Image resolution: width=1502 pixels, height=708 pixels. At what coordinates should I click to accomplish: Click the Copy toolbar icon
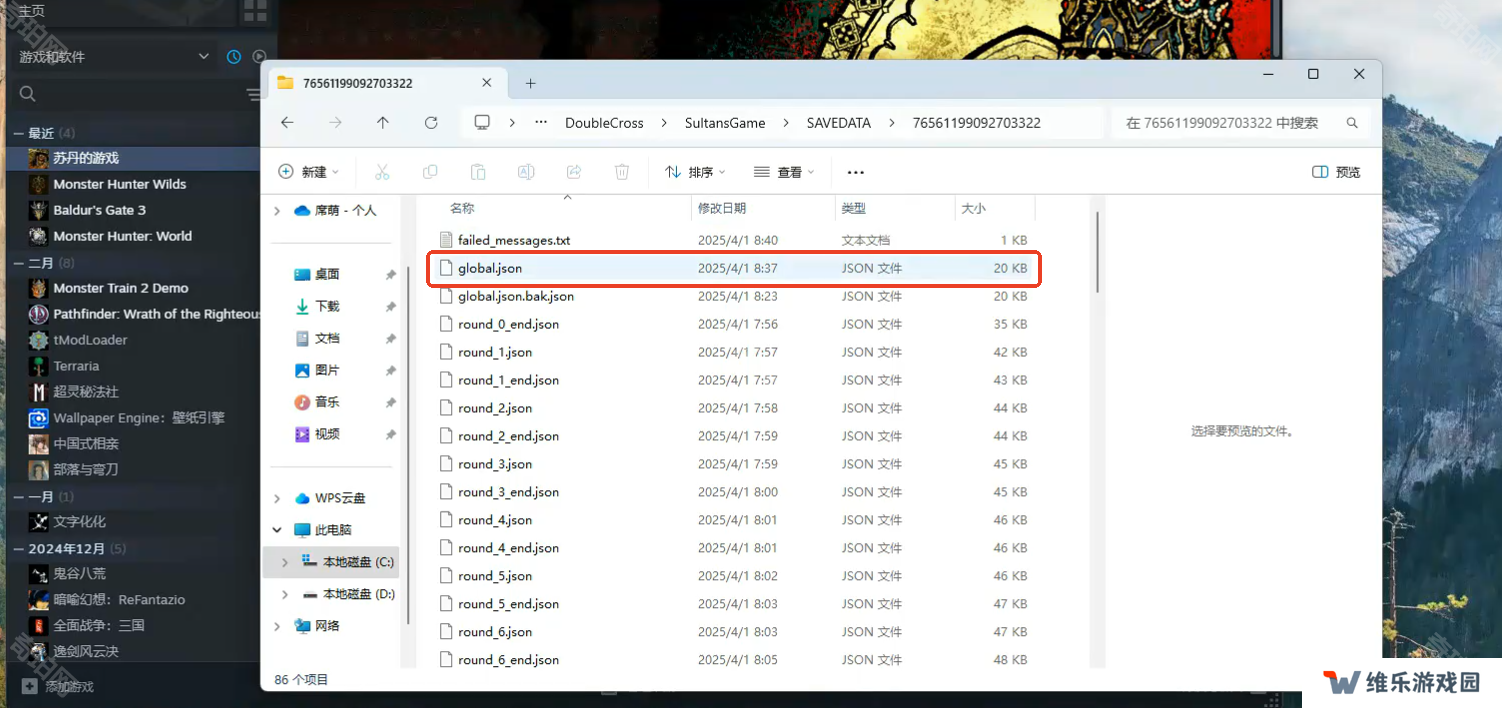click(x=430, y=172)
